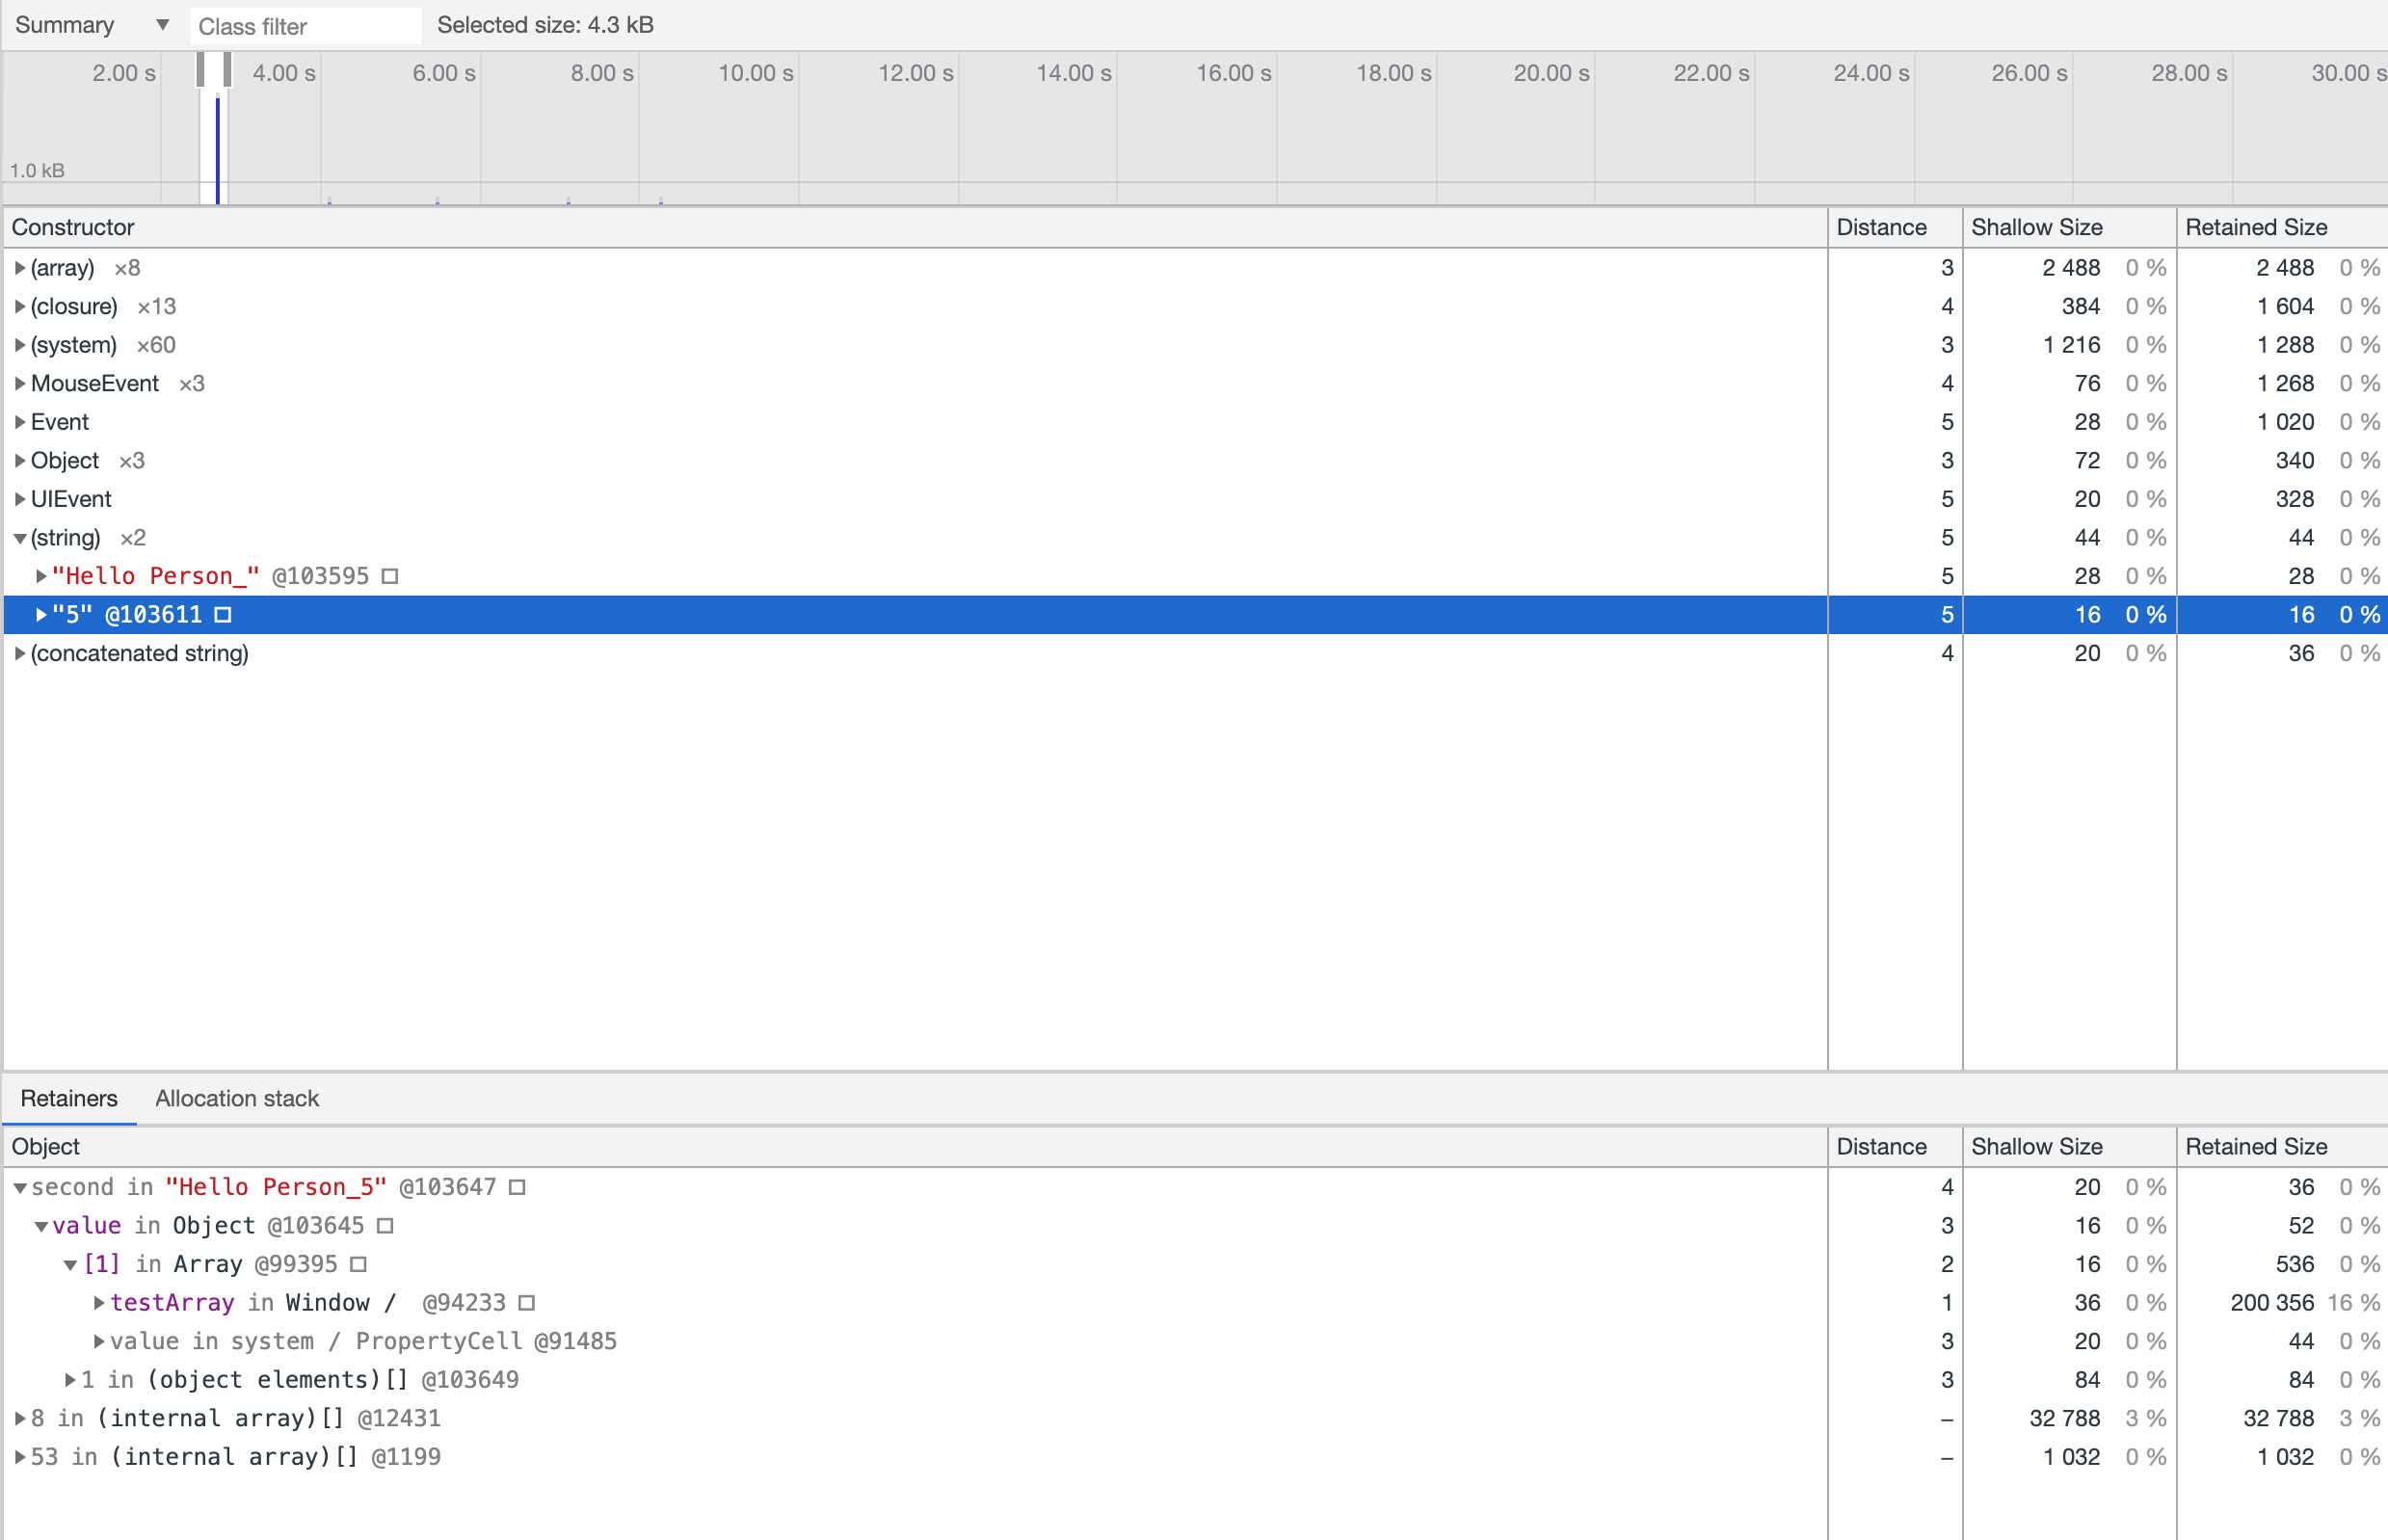Expand the MouseEvent ×3 row
The height and width of the screenshot is (1540, 2388).
19,384
